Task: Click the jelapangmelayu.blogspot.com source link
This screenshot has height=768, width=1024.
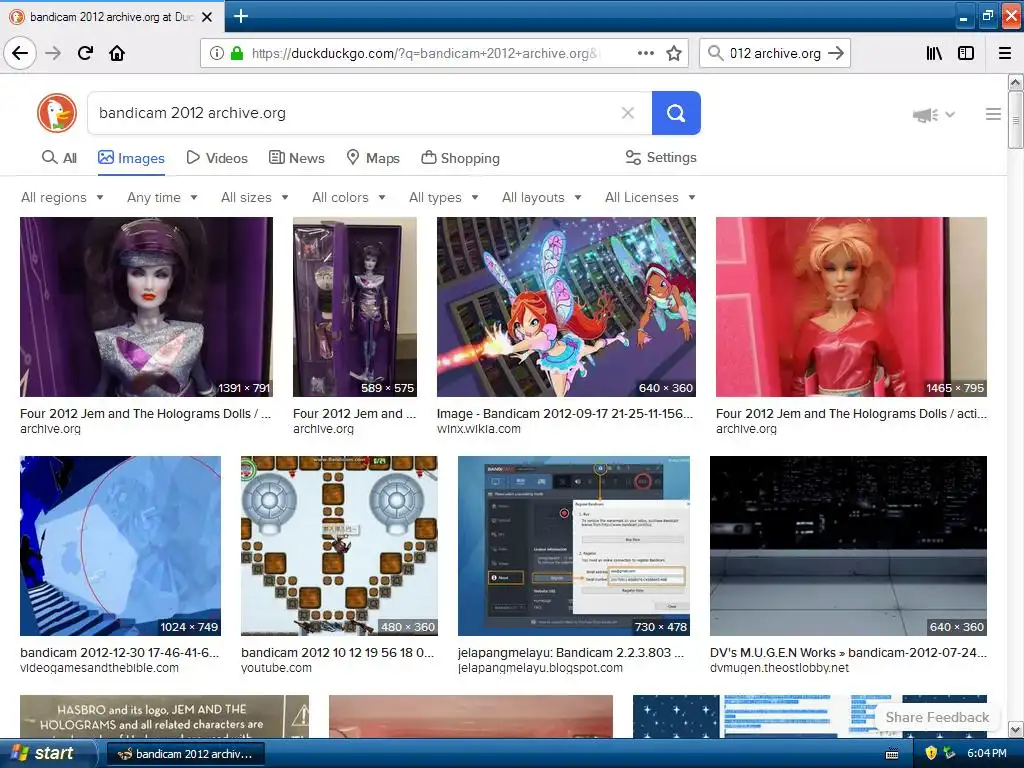Action: [x=540, y=668]
